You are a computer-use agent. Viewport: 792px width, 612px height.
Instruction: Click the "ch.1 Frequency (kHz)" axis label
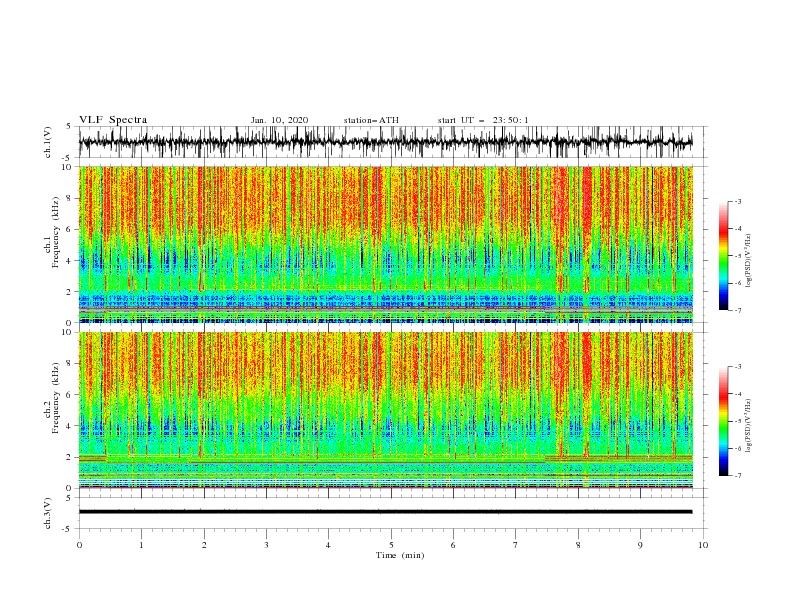click(52, 230)
